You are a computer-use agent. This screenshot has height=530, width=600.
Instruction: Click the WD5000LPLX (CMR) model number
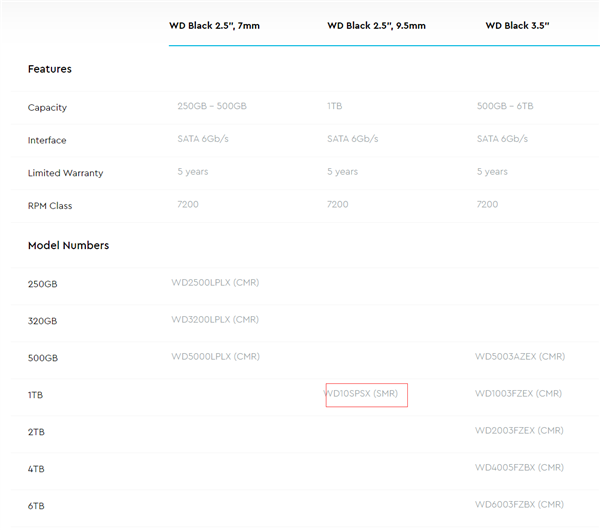click(x=215, y=357)
